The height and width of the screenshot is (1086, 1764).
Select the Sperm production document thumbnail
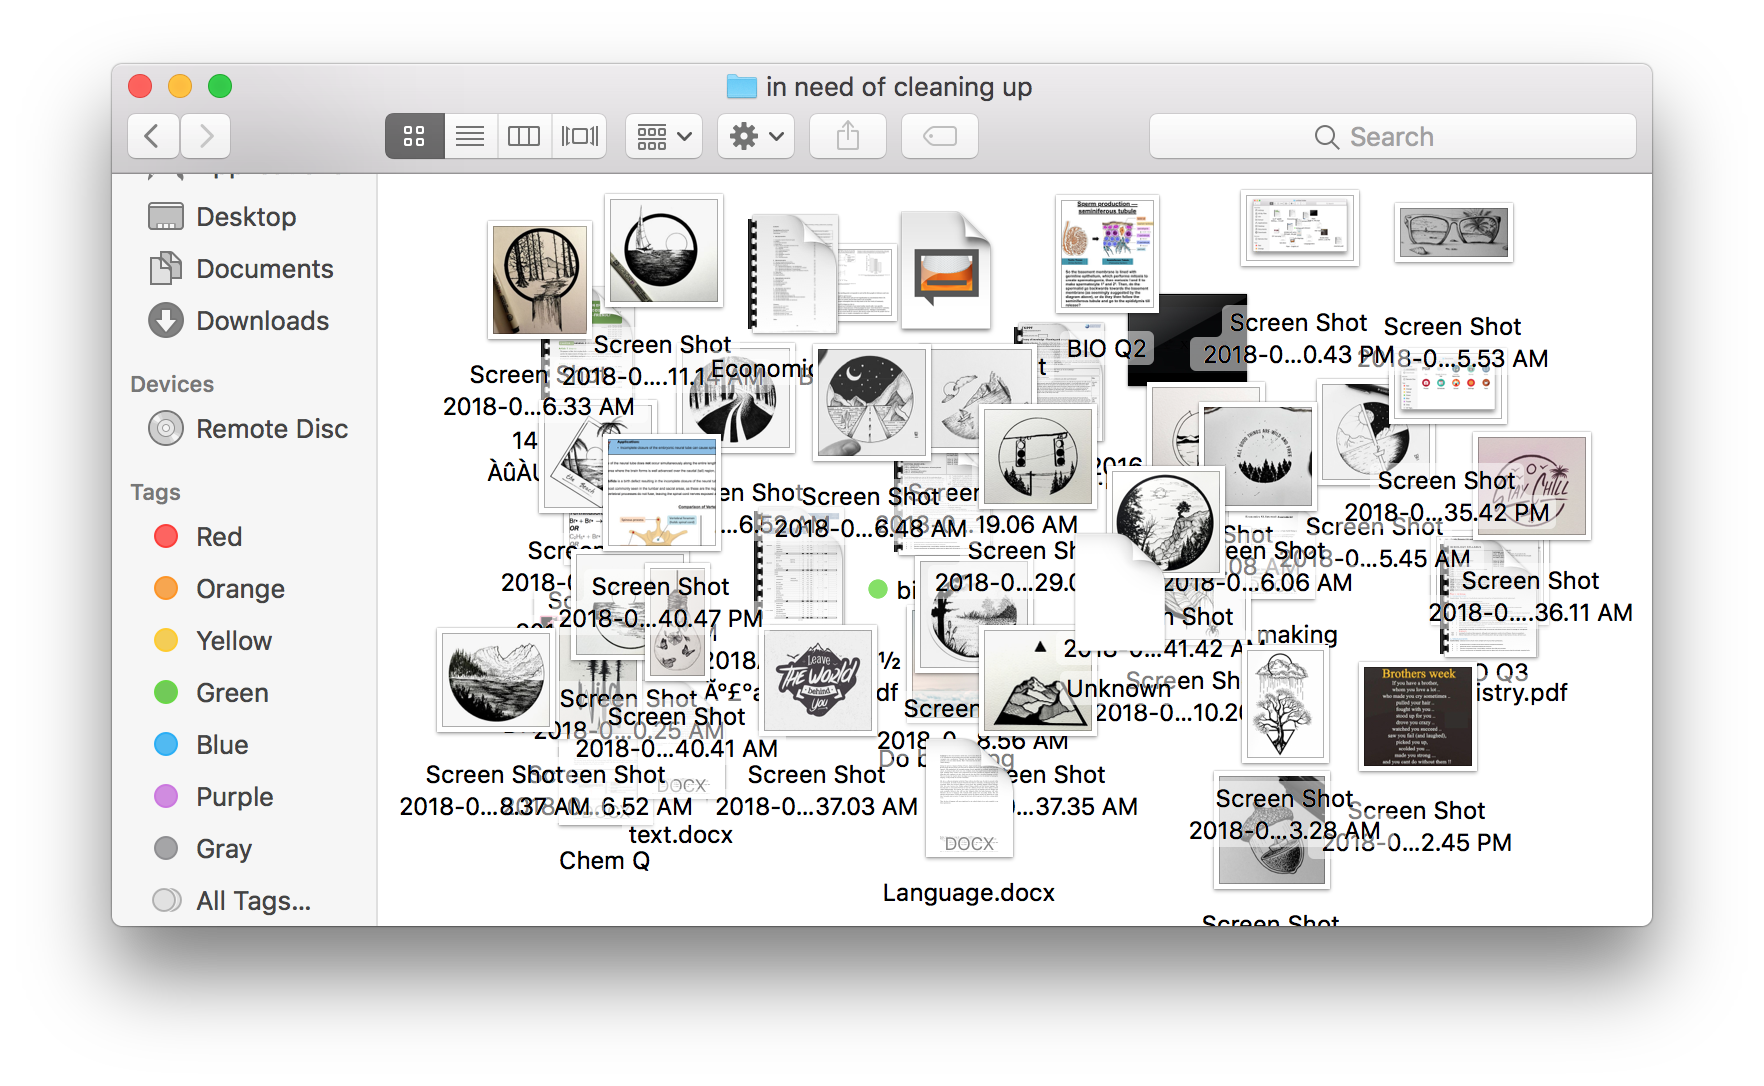(x=1107, y=253)
